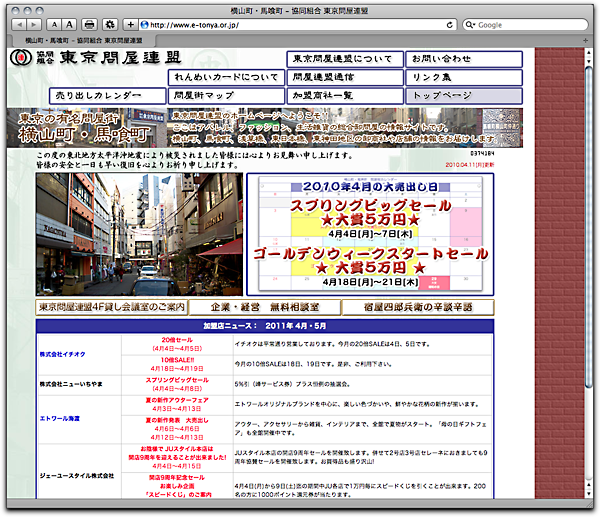Image resolution: width=600 pixels, height=517 pixels.
Task: Open お問い合わせ menu item
Action: pyautogui.click(x=464, y=59)
